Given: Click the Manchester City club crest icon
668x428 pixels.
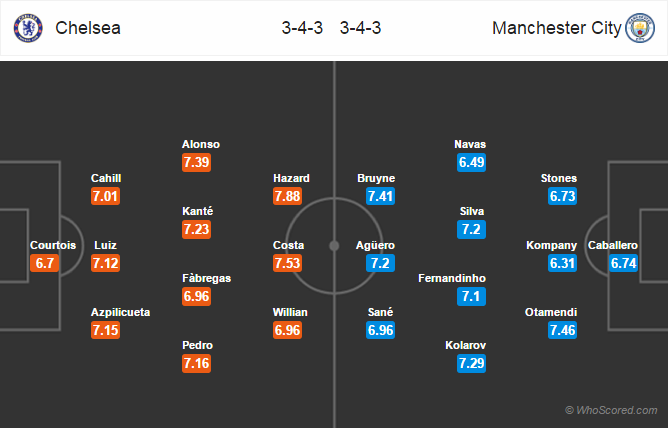Looking at the screenshot, I should pyautogui.click(x=640, y=28).
